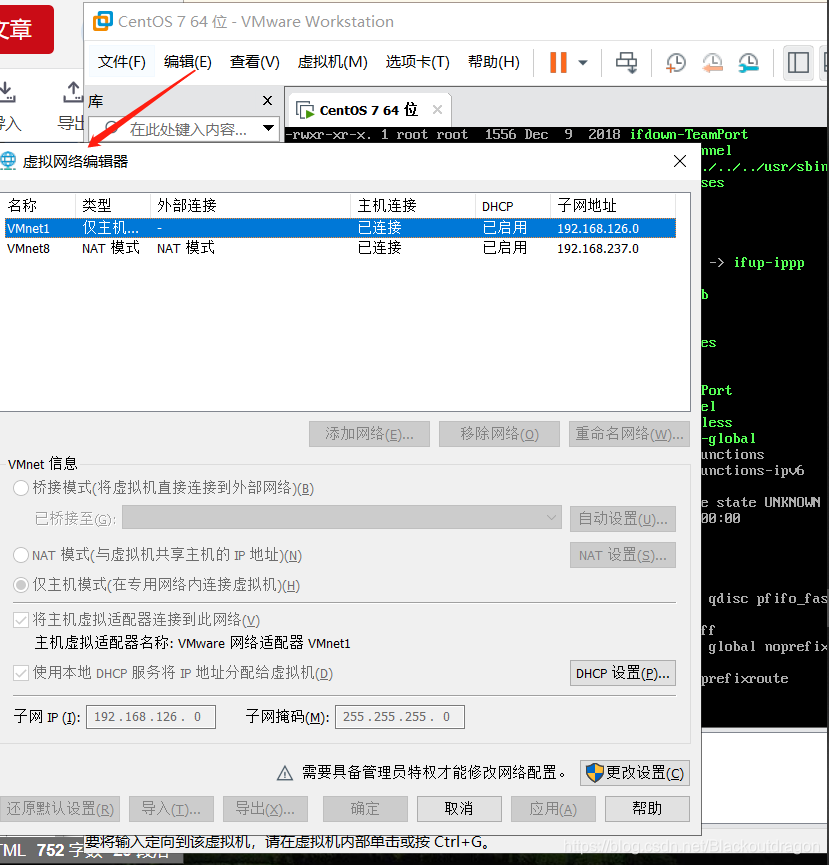Click the 应用(A) button
This screenshot has height=865, width=829.
pyautogui.click(x=553, y=809)
